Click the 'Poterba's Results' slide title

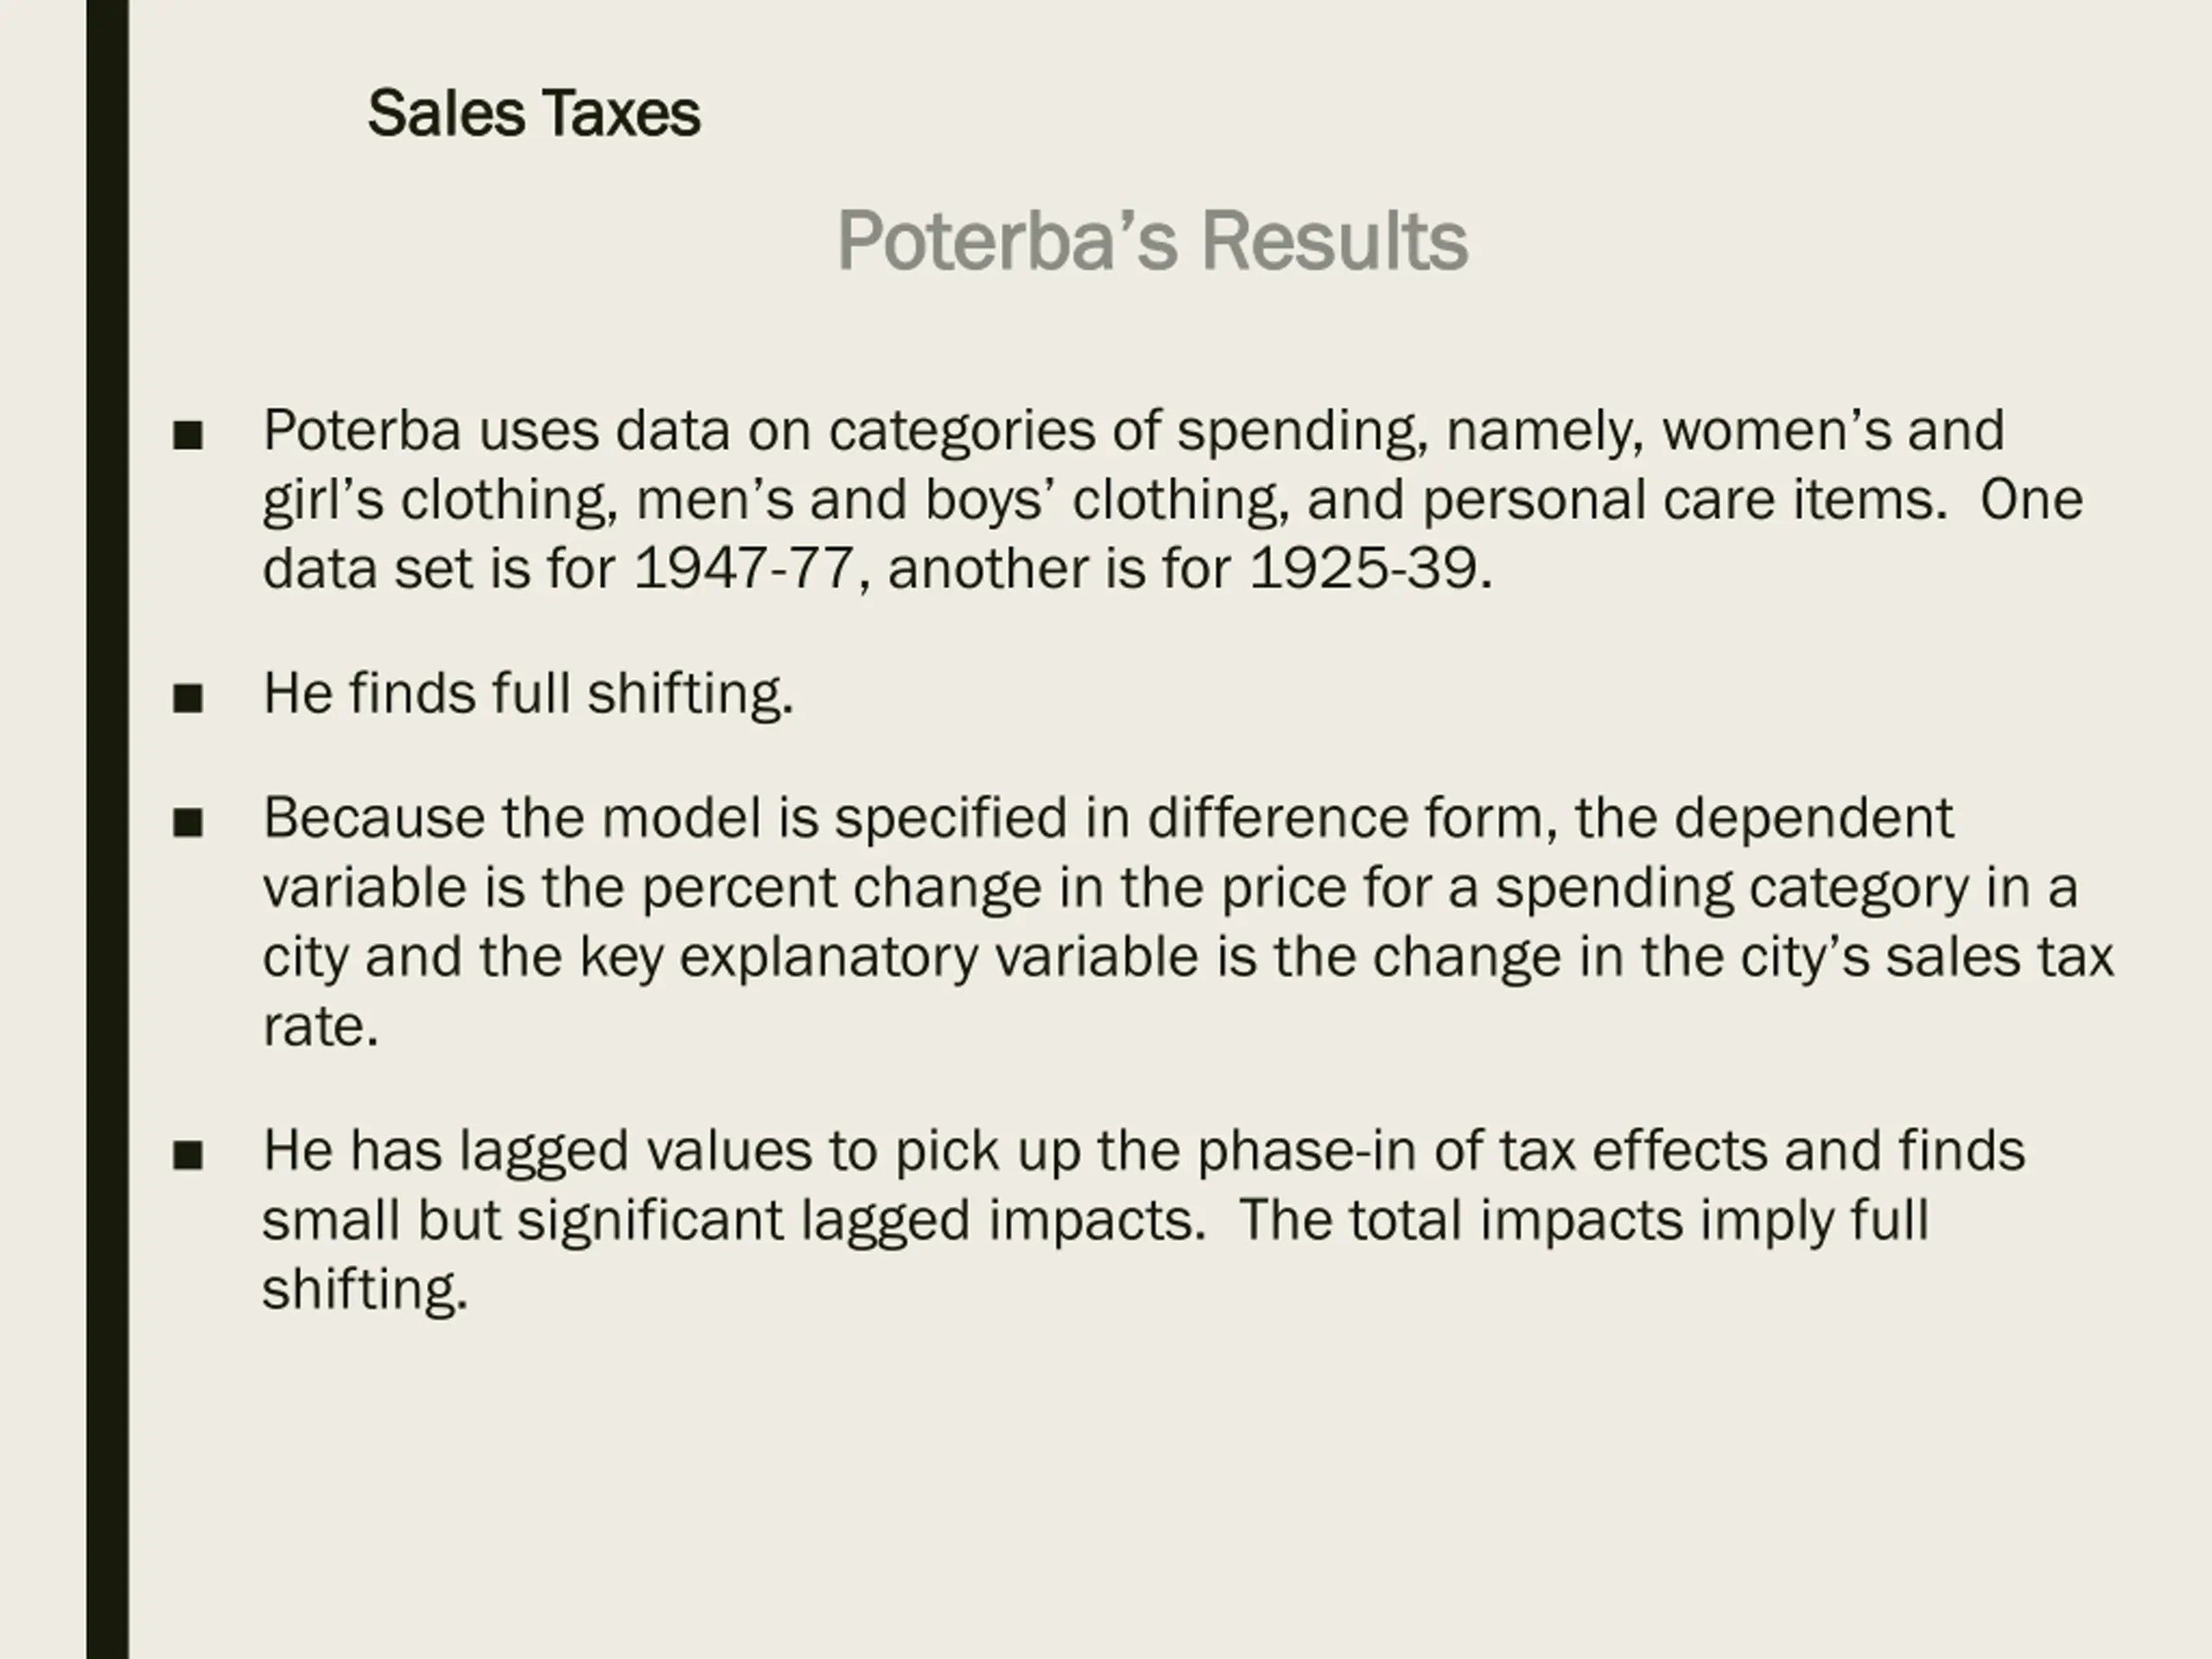(1152, 241)
